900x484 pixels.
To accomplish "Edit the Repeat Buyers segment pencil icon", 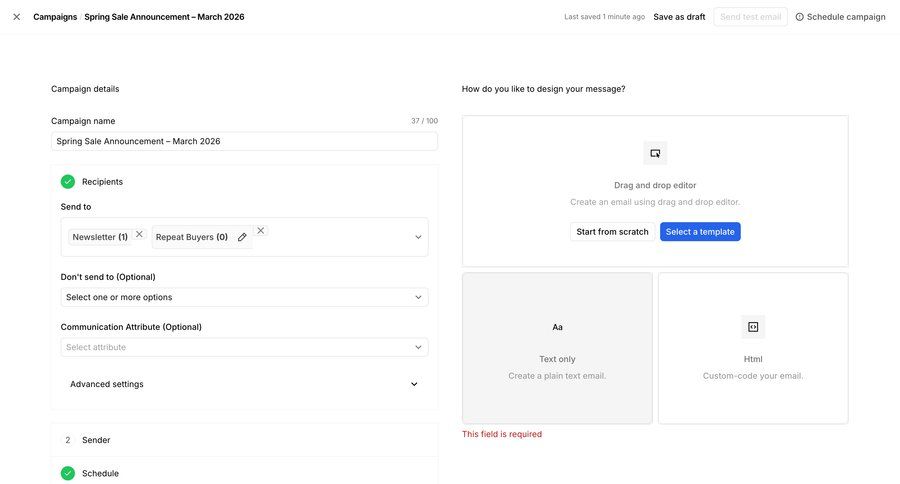I will (242, 237).
